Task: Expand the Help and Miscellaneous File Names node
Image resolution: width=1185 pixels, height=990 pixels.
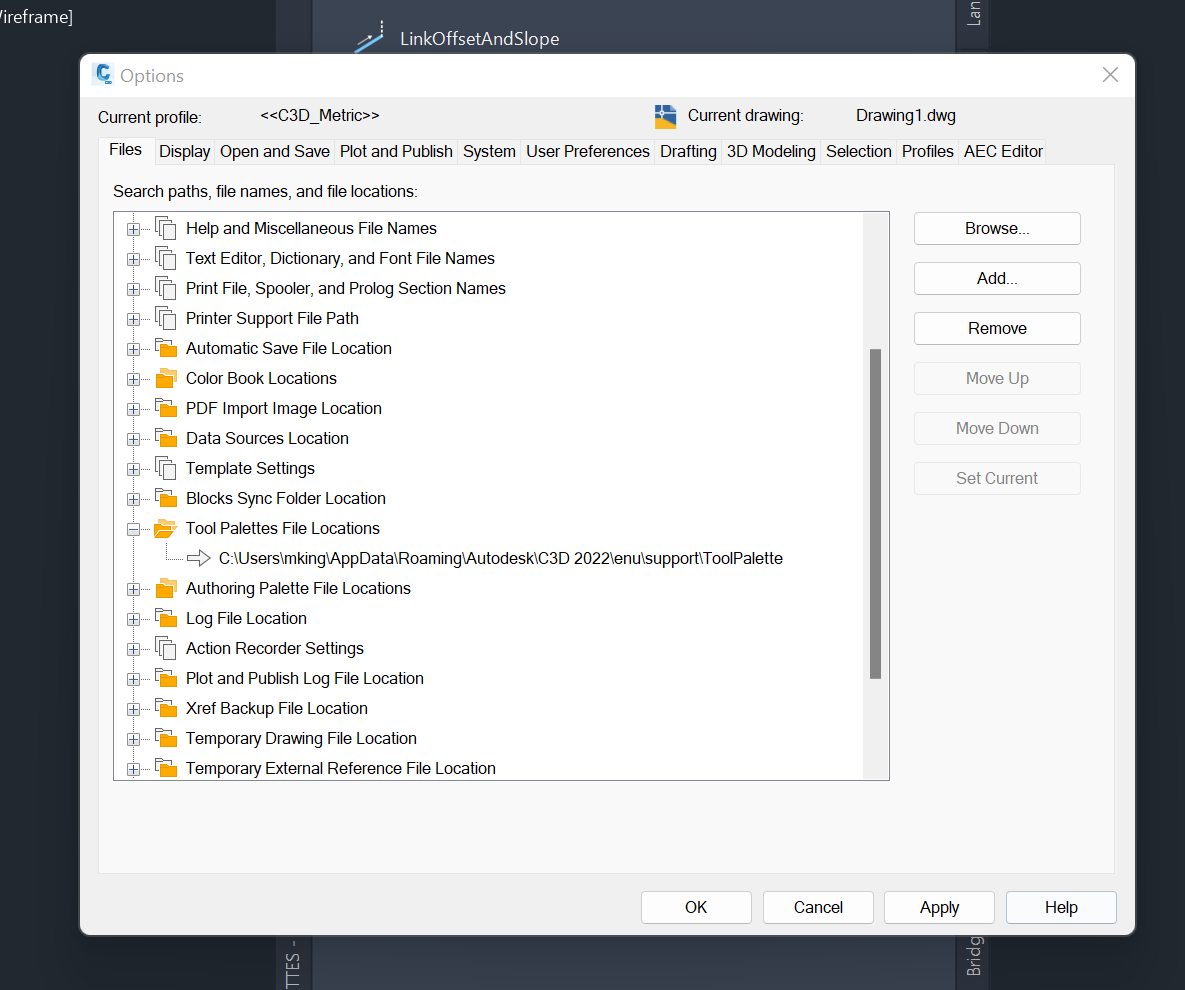Action: point(134,228)
